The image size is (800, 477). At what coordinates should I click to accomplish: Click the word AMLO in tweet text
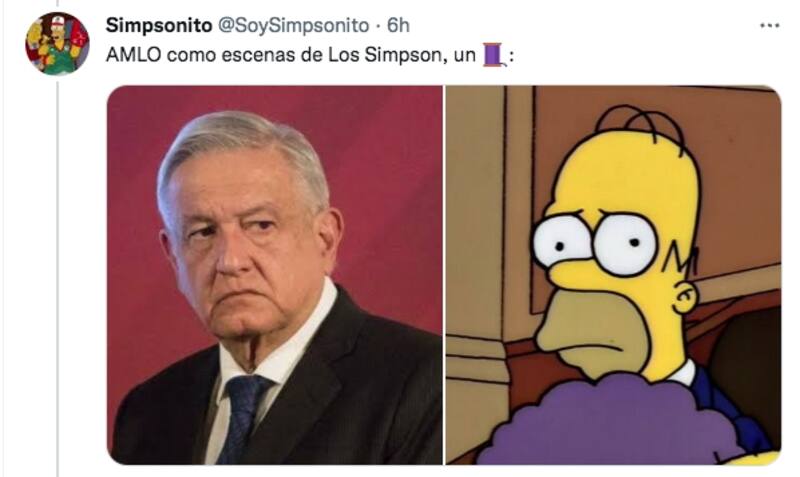click(133, 55)
